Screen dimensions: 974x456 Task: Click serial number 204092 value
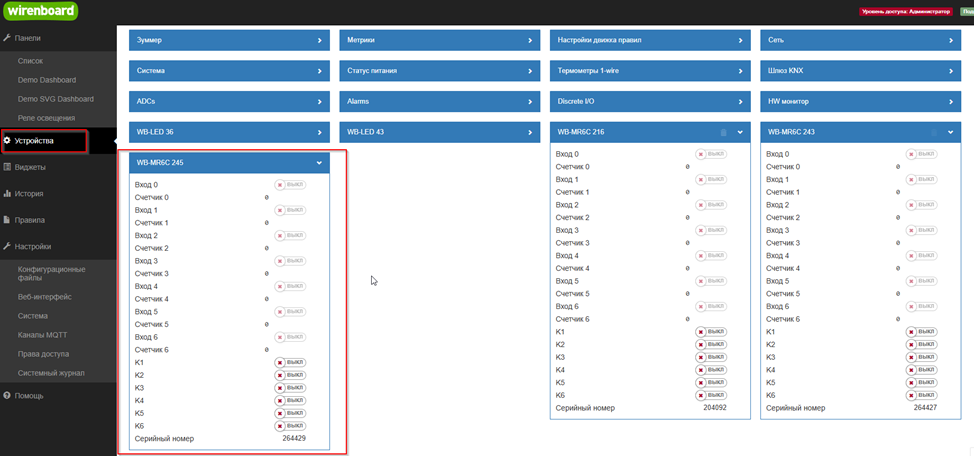point(715,408)
